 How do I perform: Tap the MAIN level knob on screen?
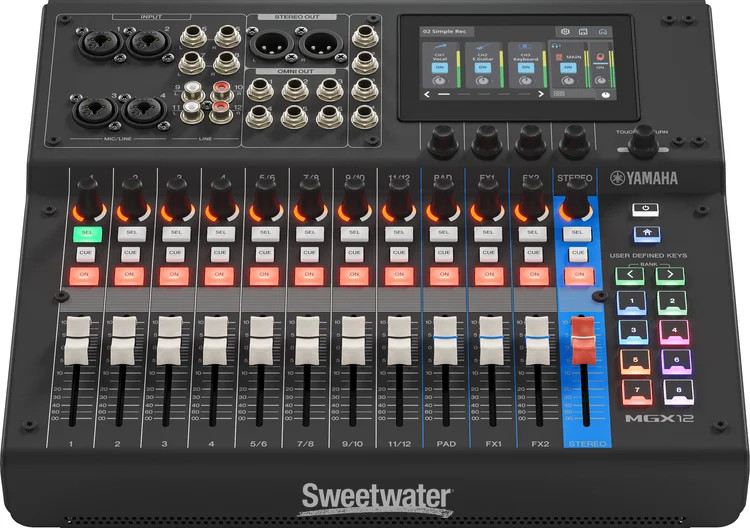coord(568,81)
